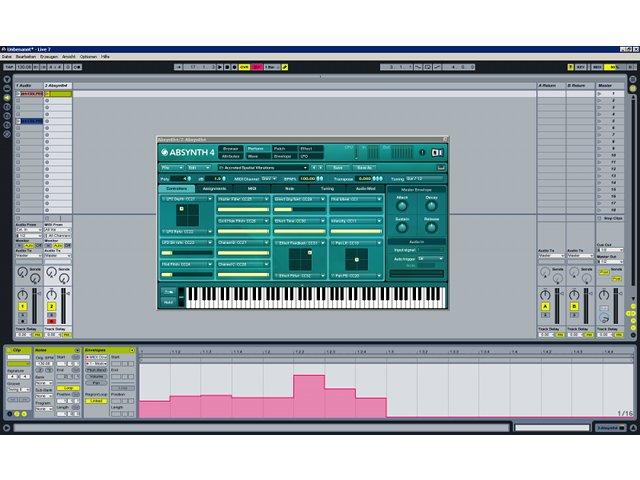Open the Optionen menu
Image resolution: width=640 pixels, height=480 pixels.
(x=88, y=57)
